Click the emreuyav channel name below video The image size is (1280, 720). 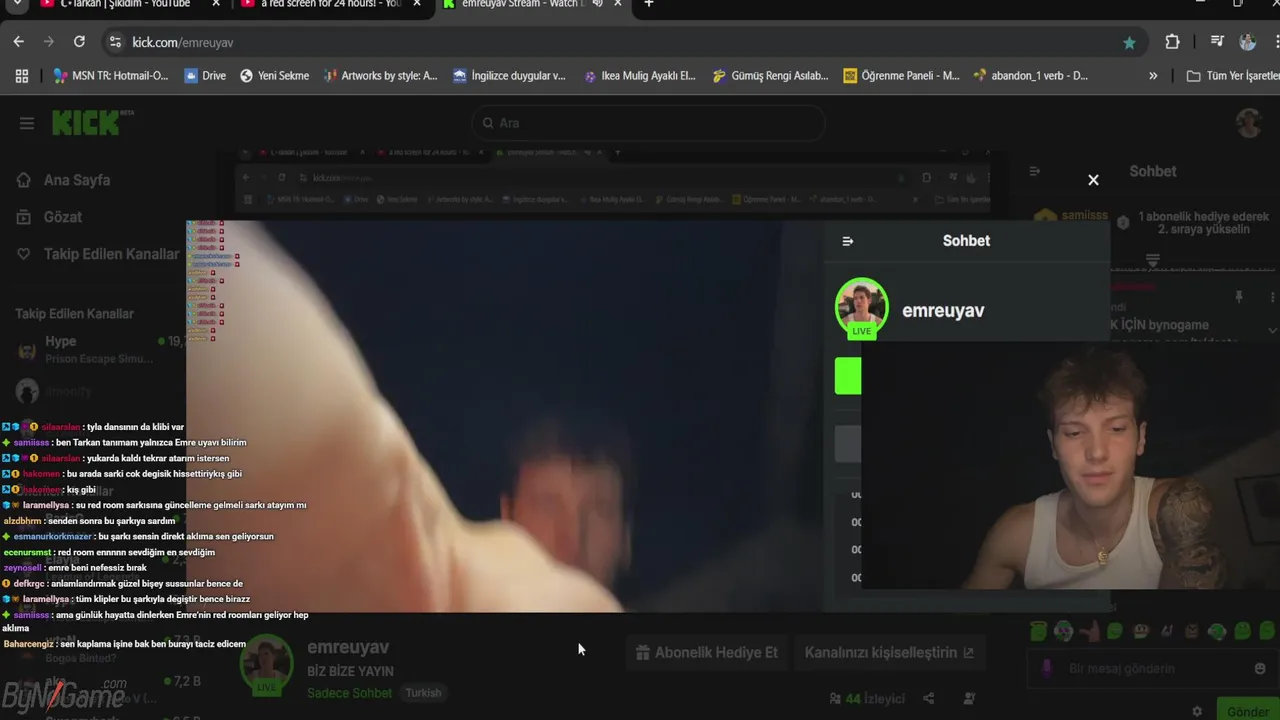[x=348, y=647]
